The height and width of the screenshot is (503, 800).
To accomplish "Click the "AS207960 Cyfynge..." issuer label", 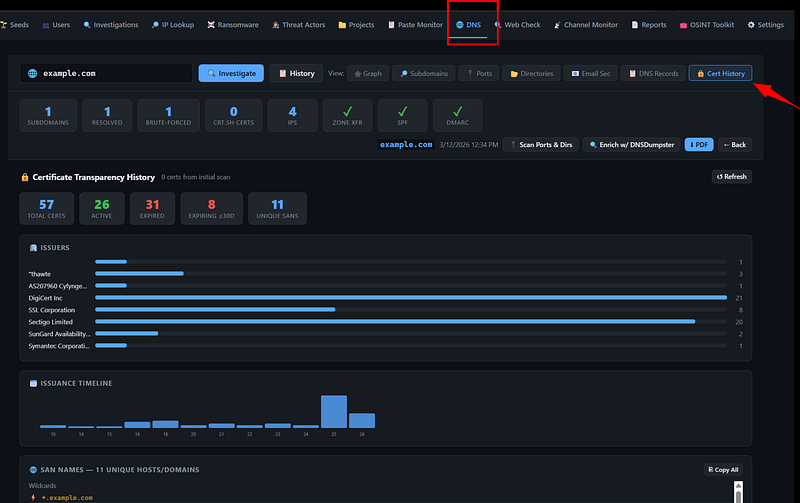I will pyautogui.click(x=58, y=286).
